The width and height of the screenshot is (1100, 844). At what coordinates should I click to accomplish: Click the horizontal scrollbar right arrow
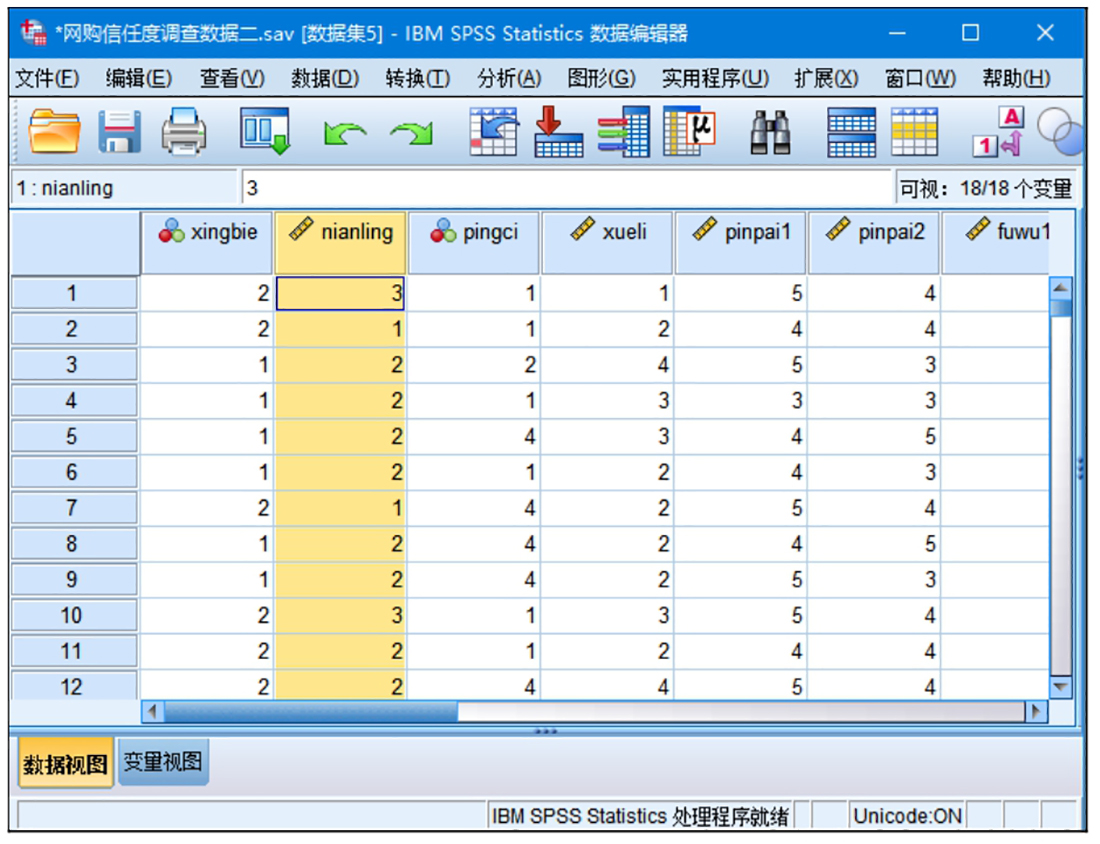tap(1037, 712)
